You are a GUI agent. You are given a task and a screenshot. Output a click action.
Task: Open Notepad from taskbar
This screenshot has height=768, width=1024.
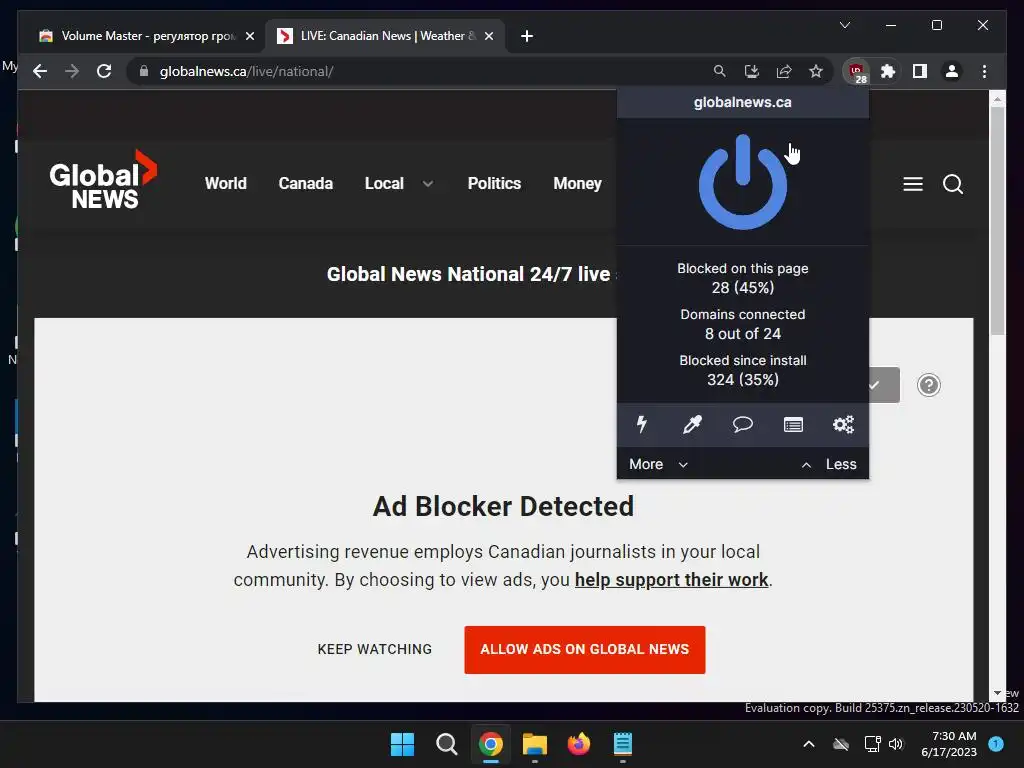(x=622, y=744)
